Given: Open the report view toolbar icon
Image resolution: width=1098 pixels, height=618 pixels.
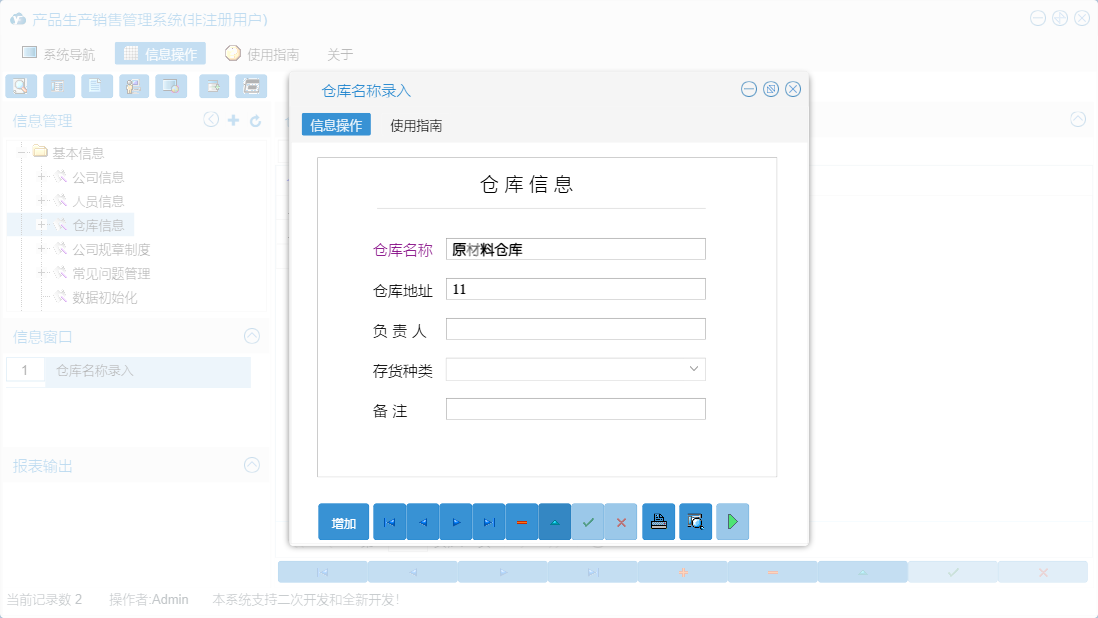Looking at the screenshot, I should click(58, 86).
